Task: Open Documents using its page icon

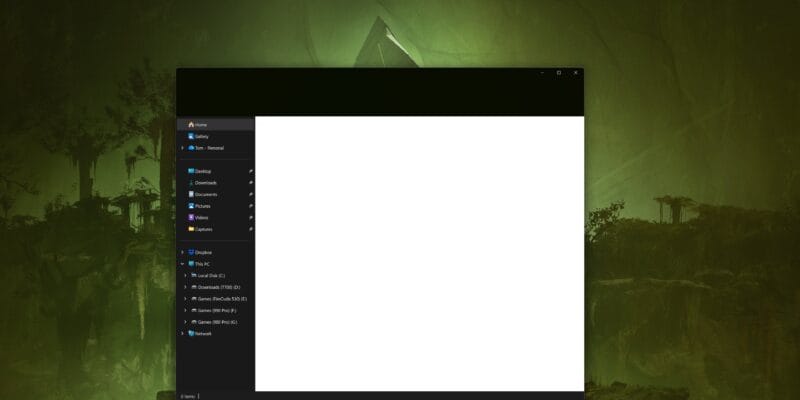Action: click(191, 194)
